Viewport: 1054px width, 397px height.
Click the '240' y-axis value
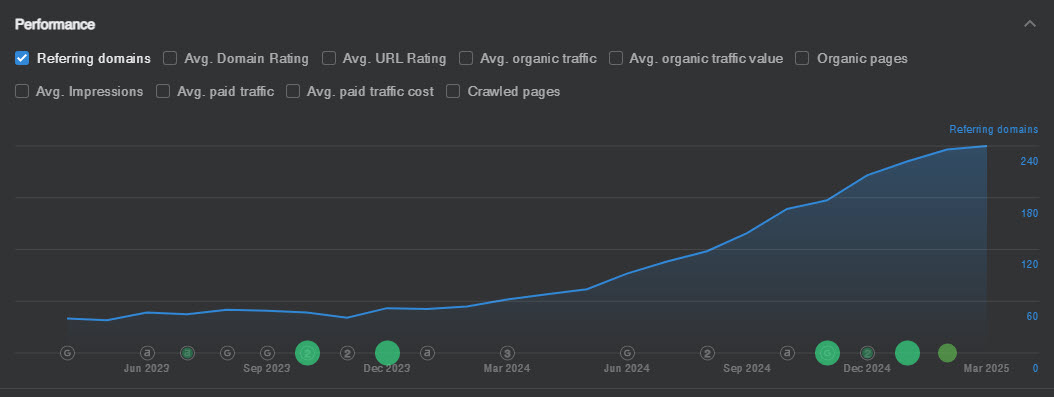point(1029,161)
